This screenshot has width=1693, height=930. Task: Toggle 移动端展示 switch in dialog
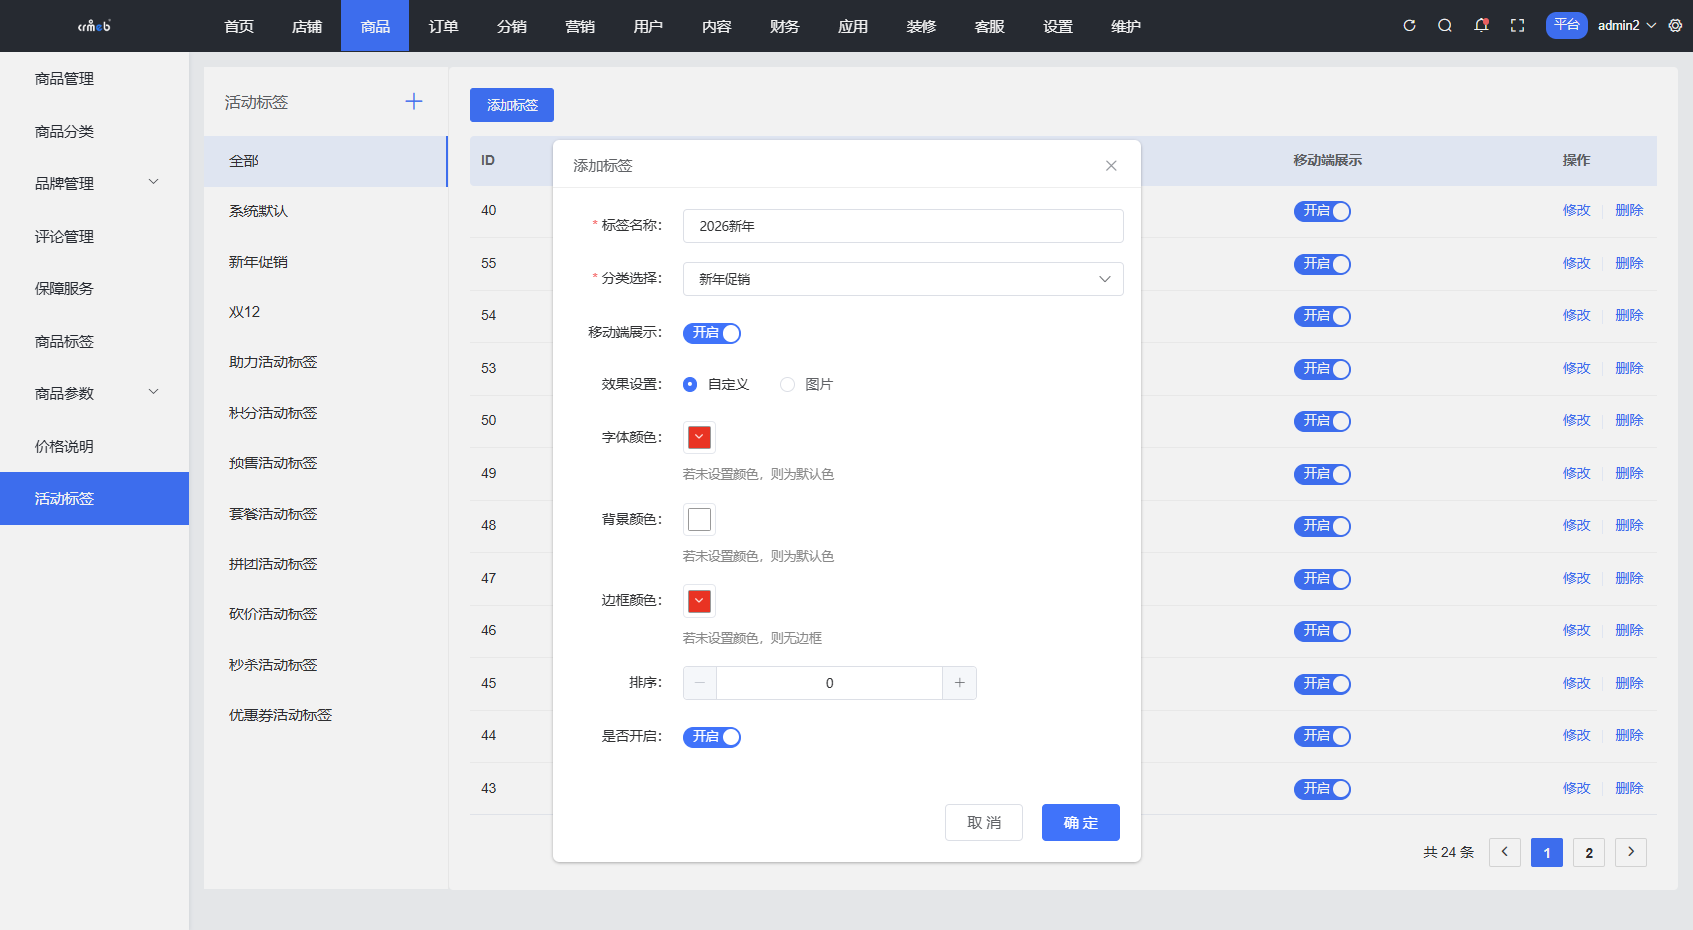tap(712, 333)
